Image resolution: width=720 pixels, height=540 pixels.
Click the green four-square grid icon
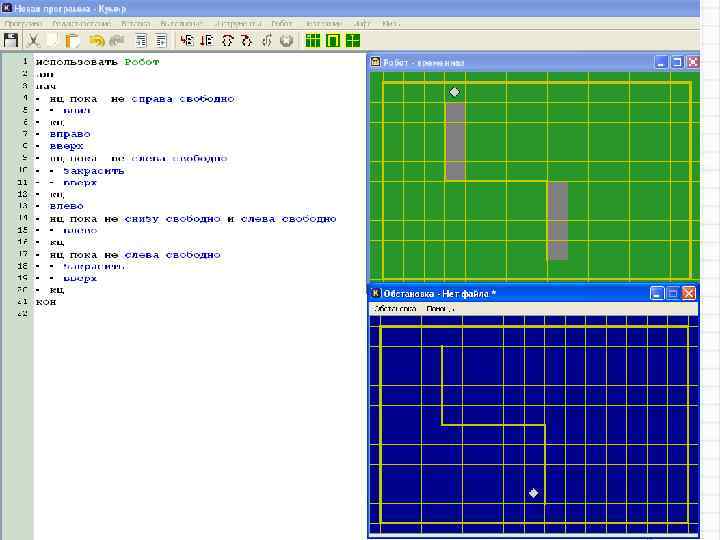point(353,40)
